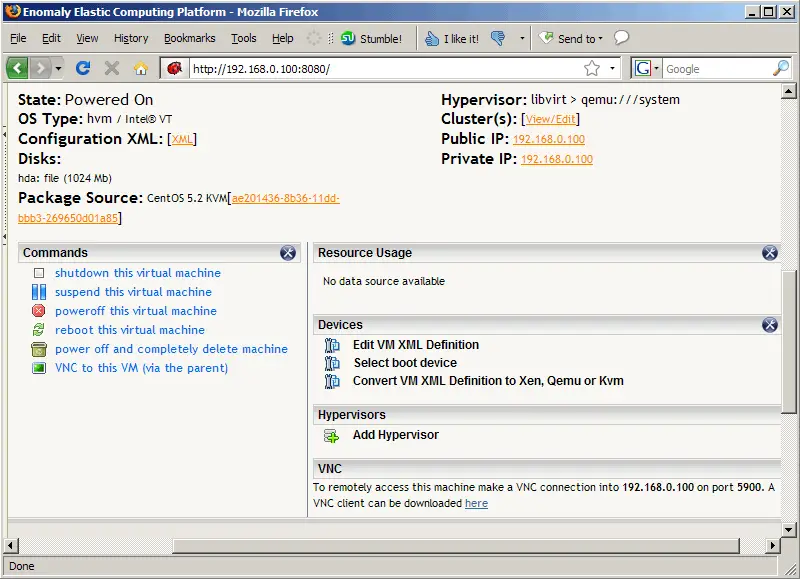Click the I like it! thumbs-up
800x579 pixels.
(x=452, y=38)
